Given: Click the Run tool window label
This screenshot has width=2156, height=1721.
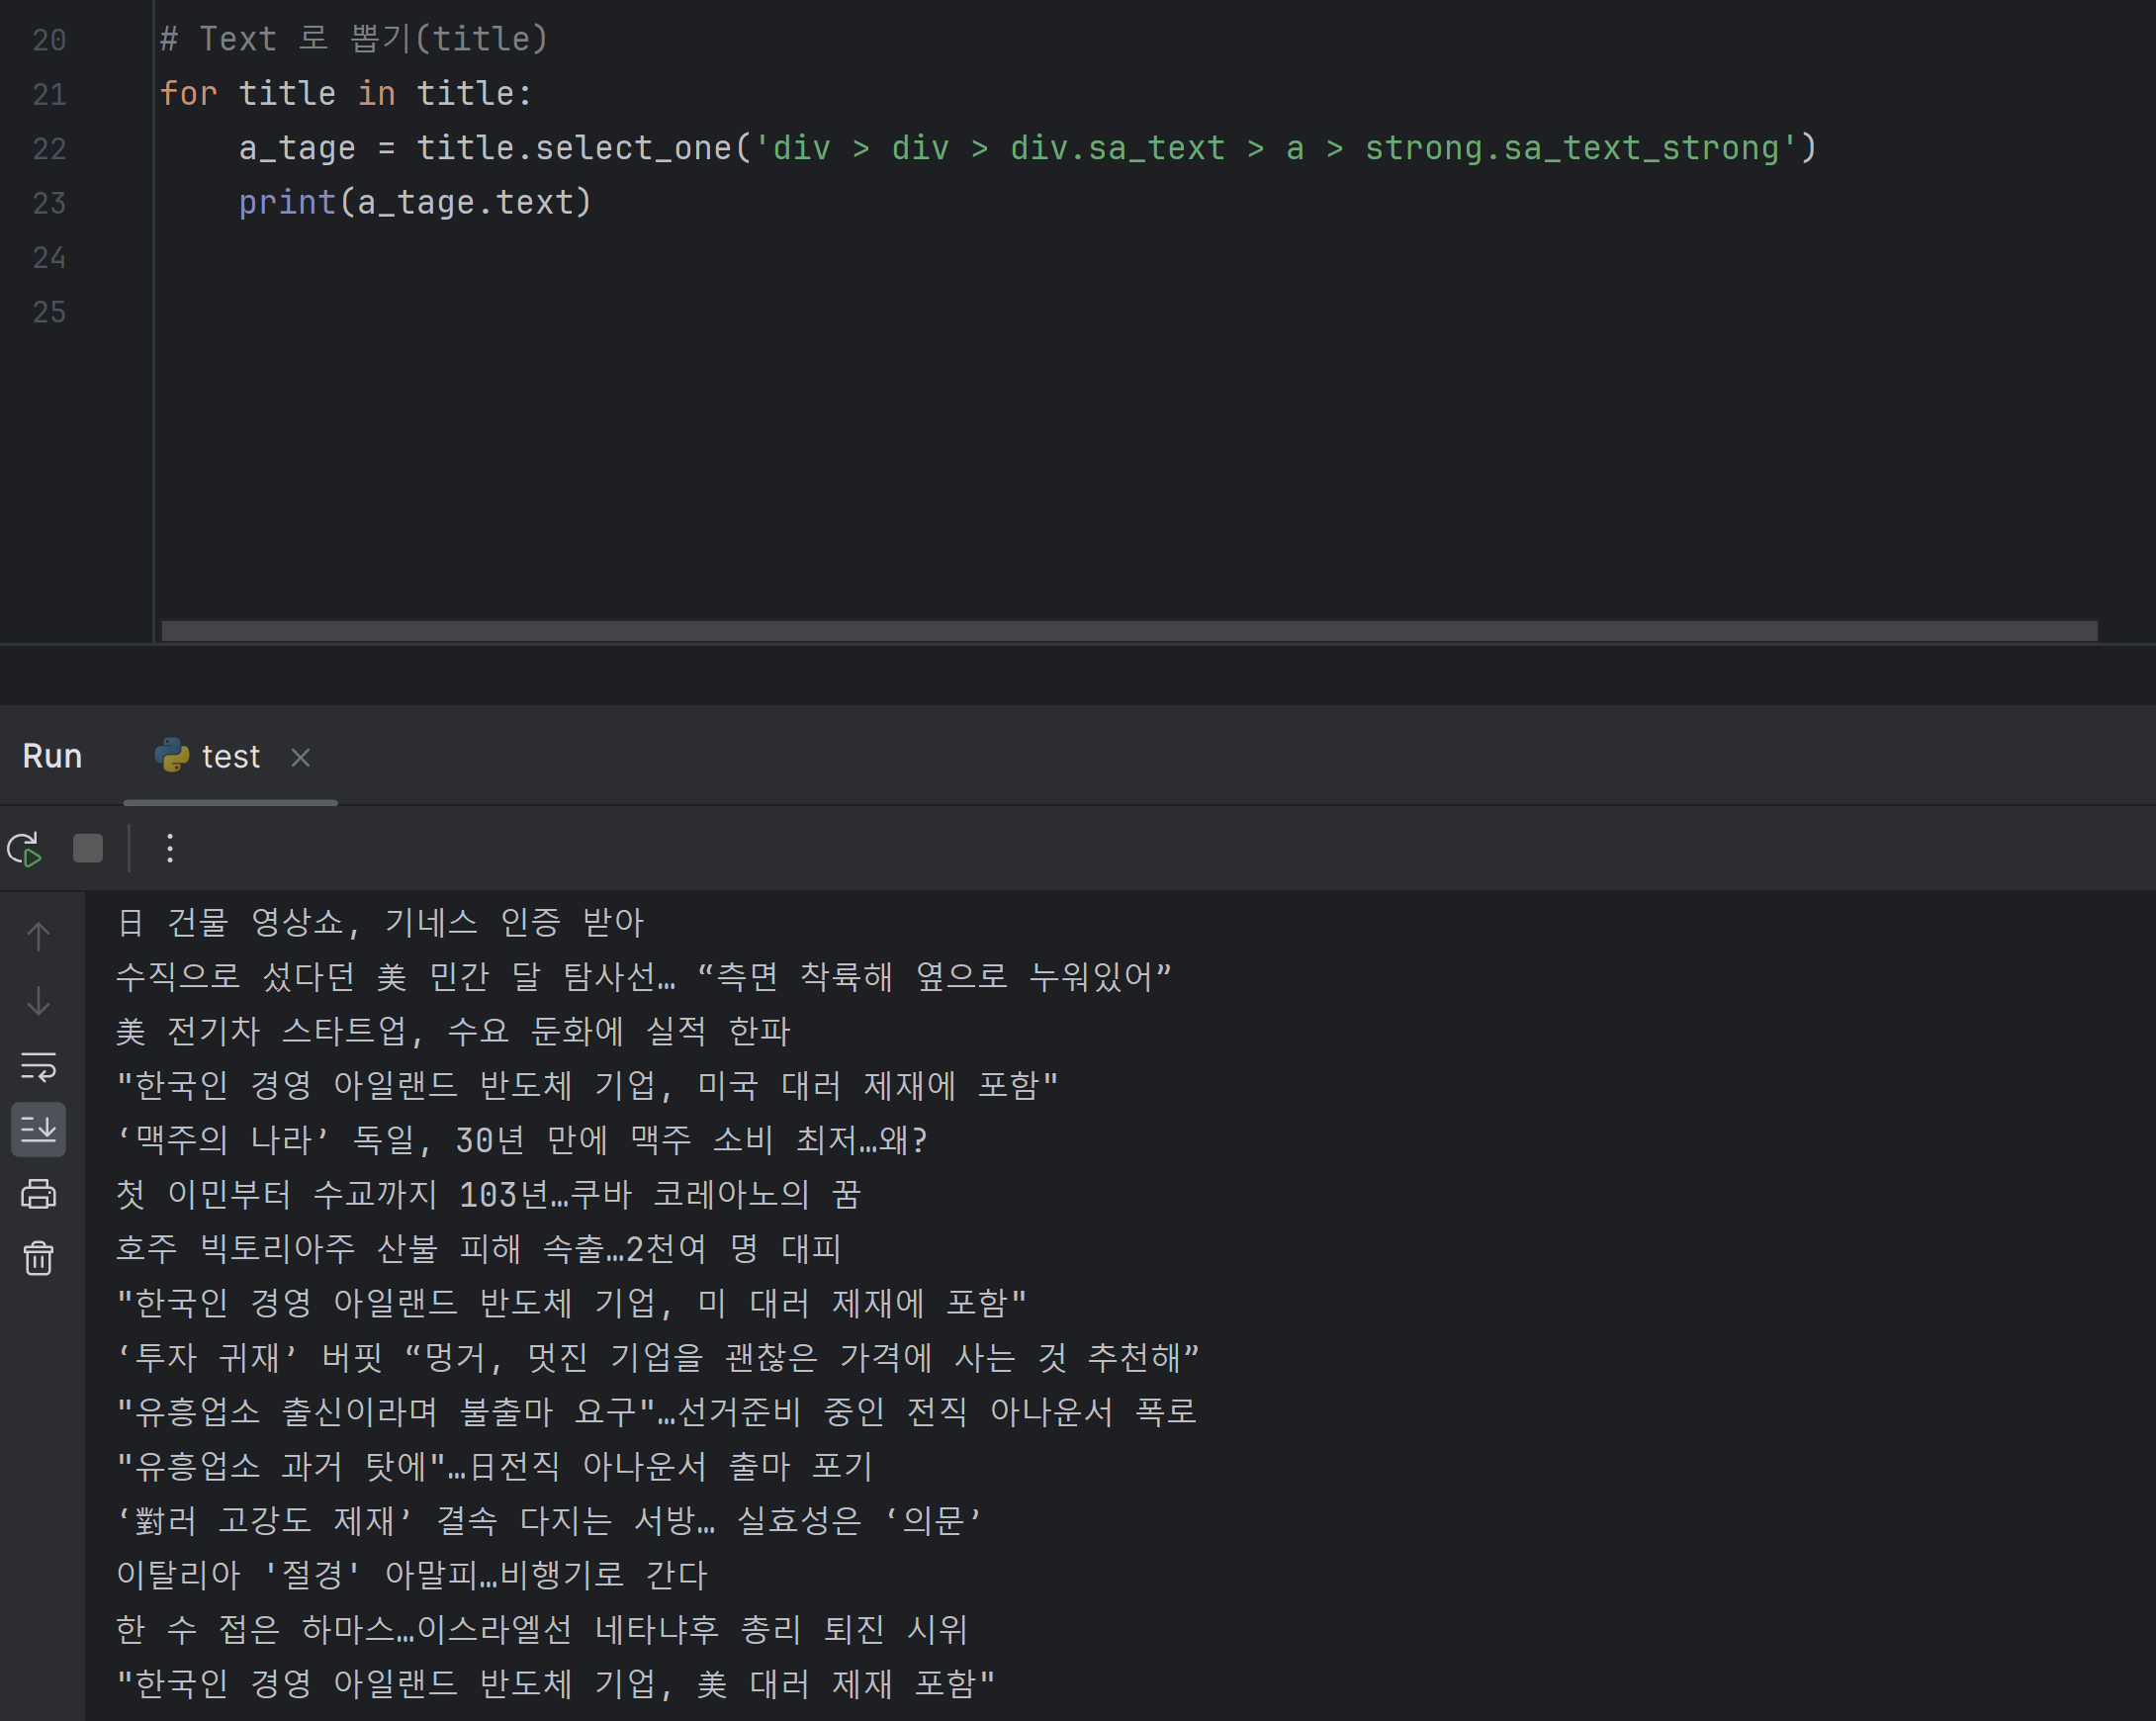Looking at the screenshot, I should pyautogui.click(x=52, y=756).
